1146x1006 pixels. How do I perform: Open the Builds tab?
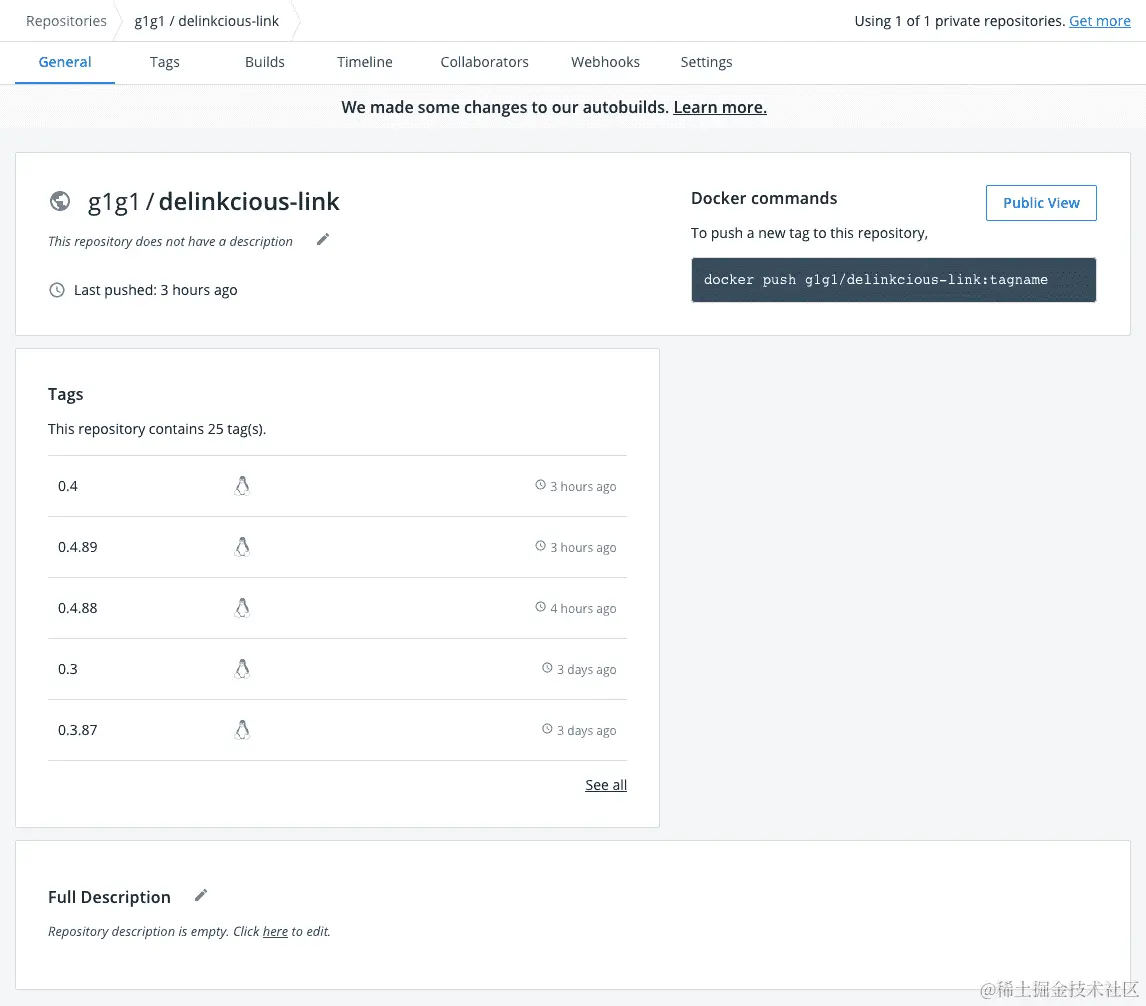pyautogui.click(x=265, y=62)
